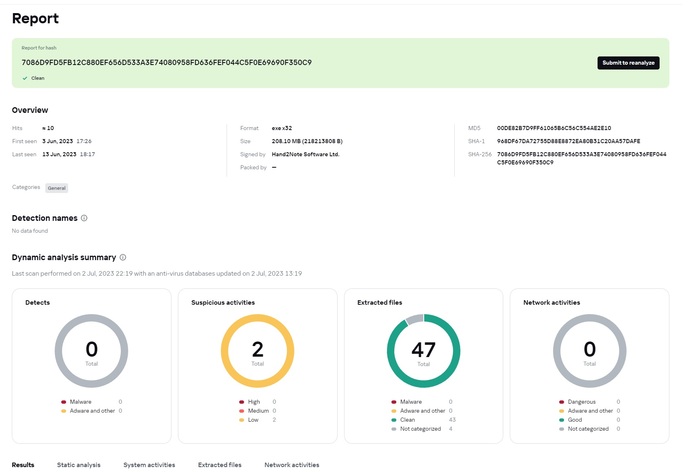This screenshot has width=700, height=472.
Task: Click Low count 2 in Suspicious activities
Action: [x=274, y=420]
